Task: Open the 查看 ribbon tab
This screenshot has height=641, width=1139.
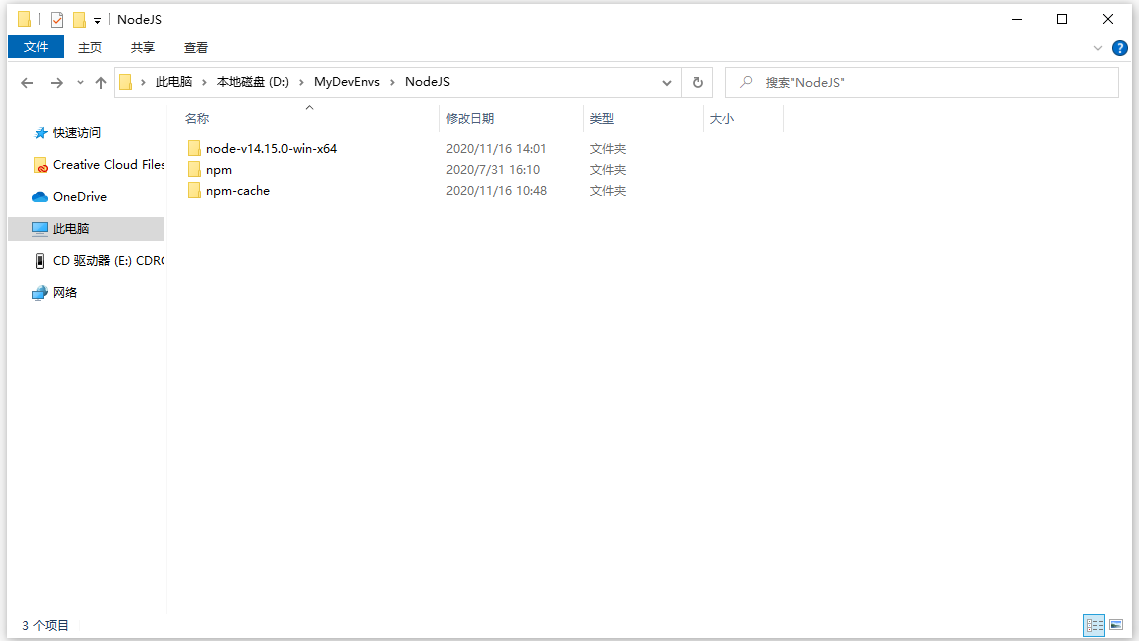Action: tap(195, 47)
